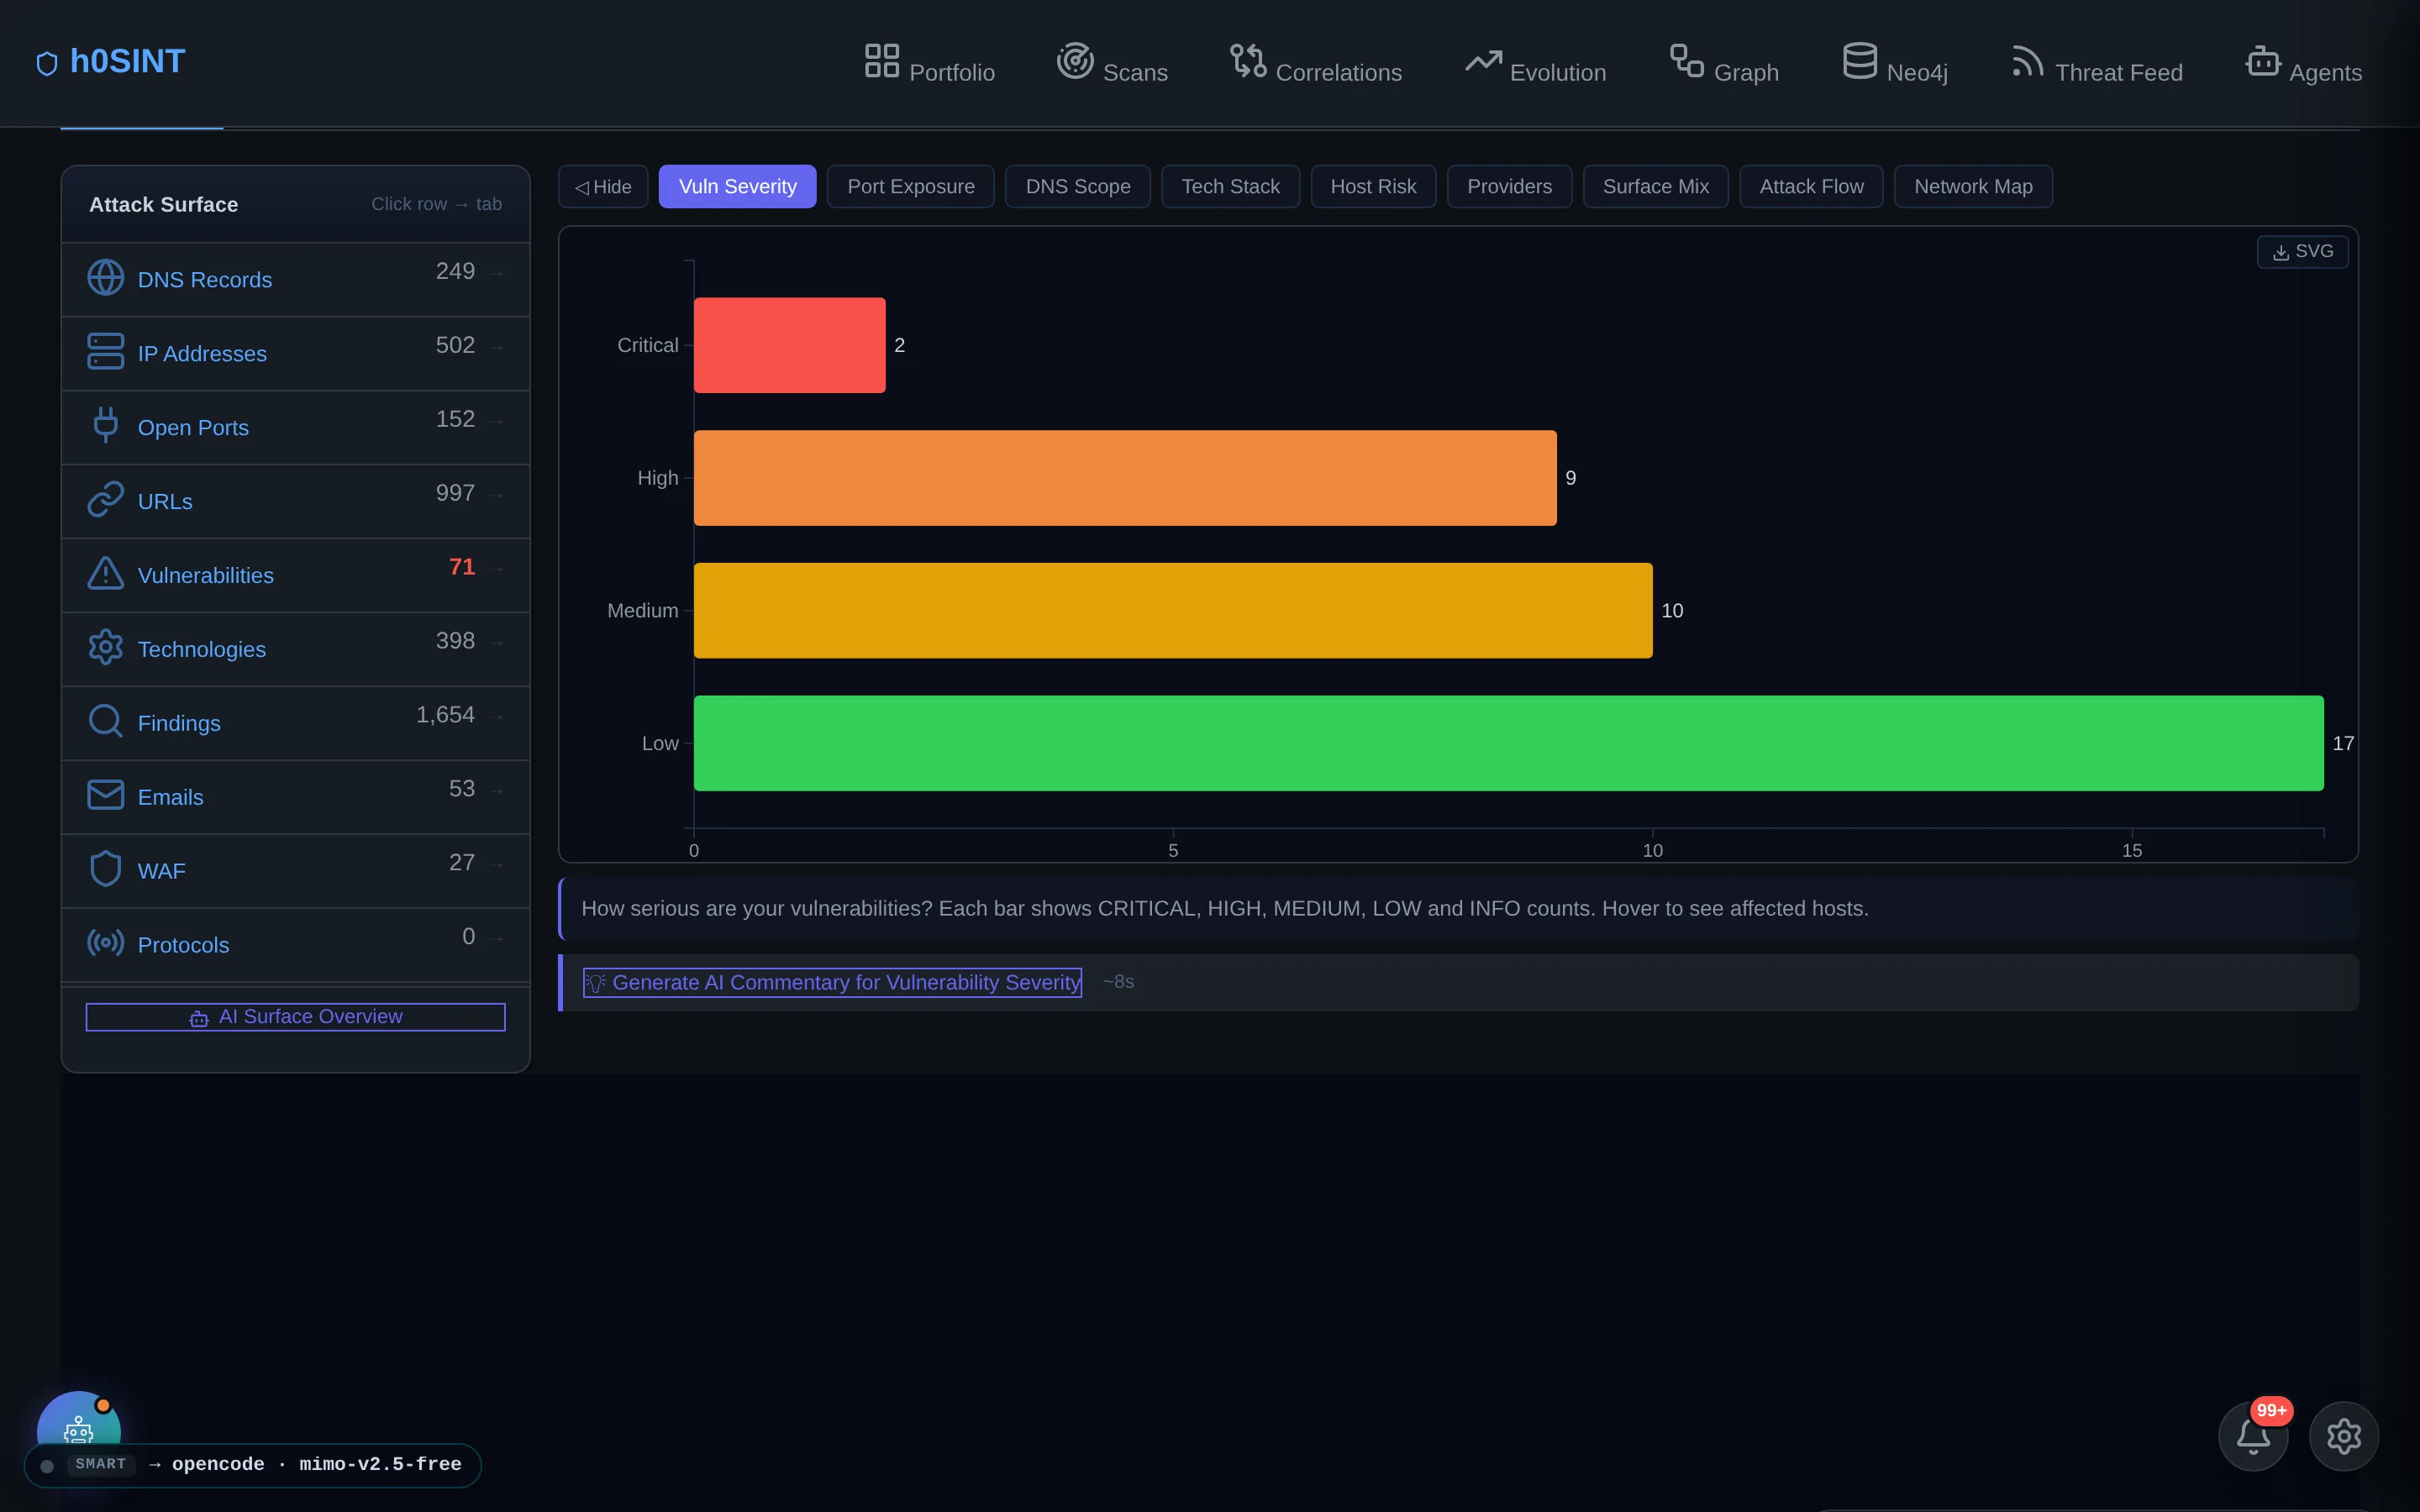The width and height of the screenshot is (2420, 1512).
Task: Click the server icon for IP Addresses
Action: click(x=105, y=352)
